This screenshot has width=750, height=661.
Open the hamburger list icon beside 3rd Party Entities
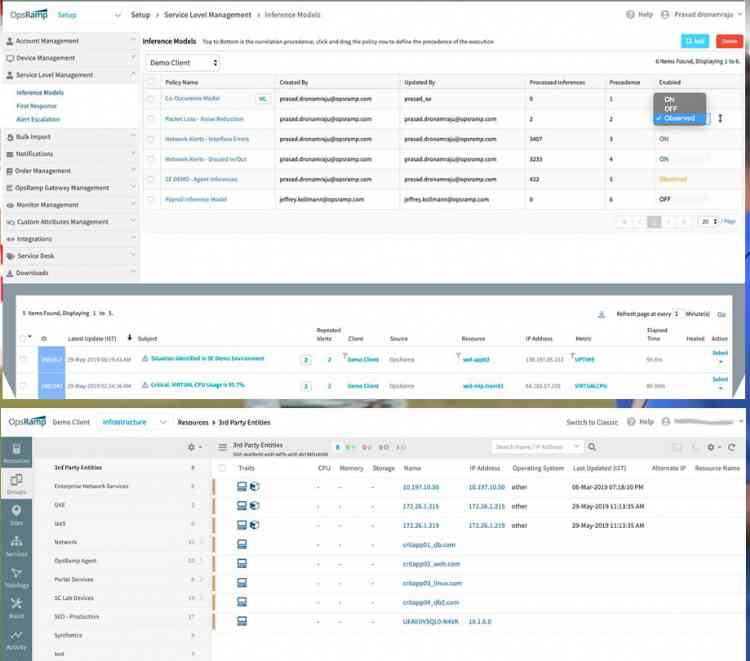point(222,447)
